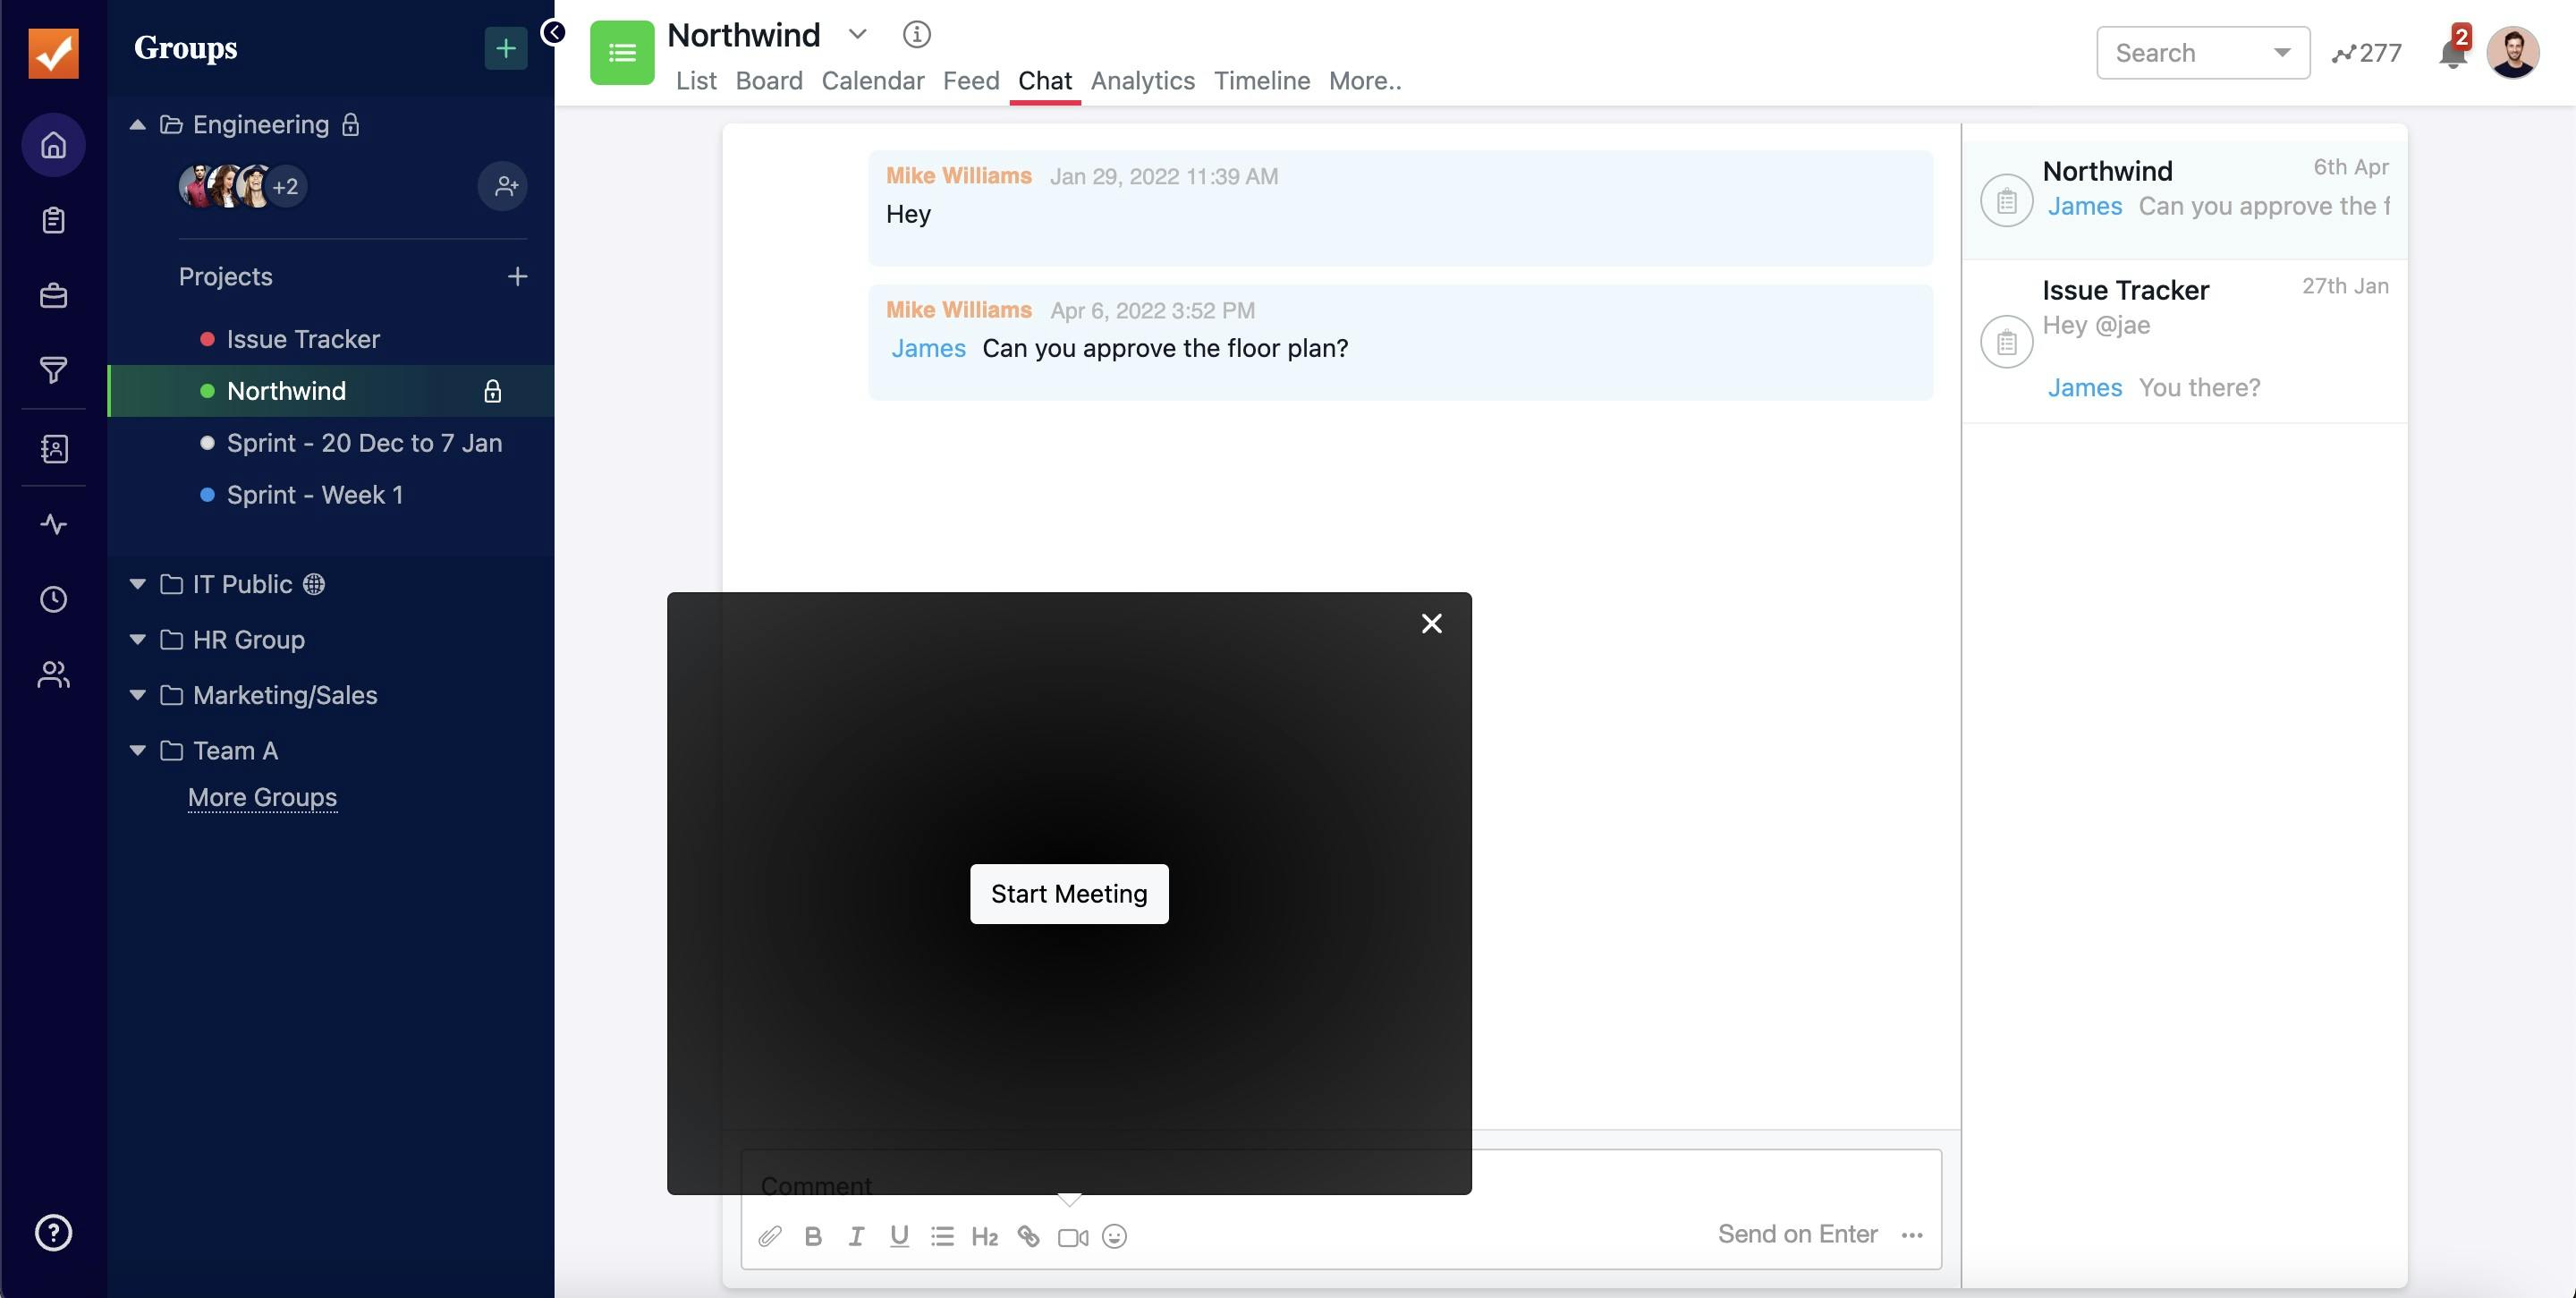Open the notifications bell
The image size is (2576, 1298).
click(2452, 54)
